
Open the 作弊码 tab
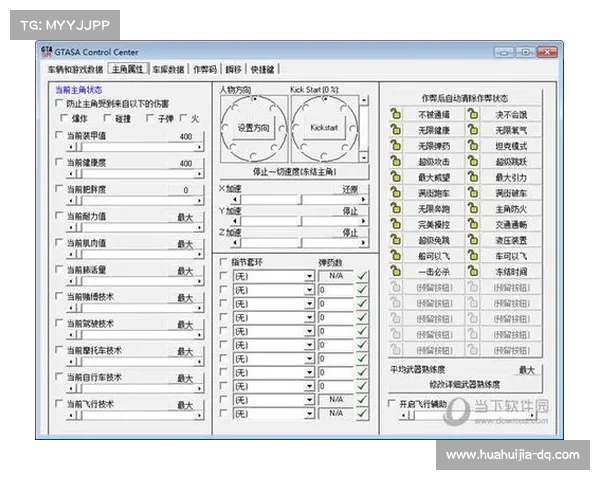[204, 69]
